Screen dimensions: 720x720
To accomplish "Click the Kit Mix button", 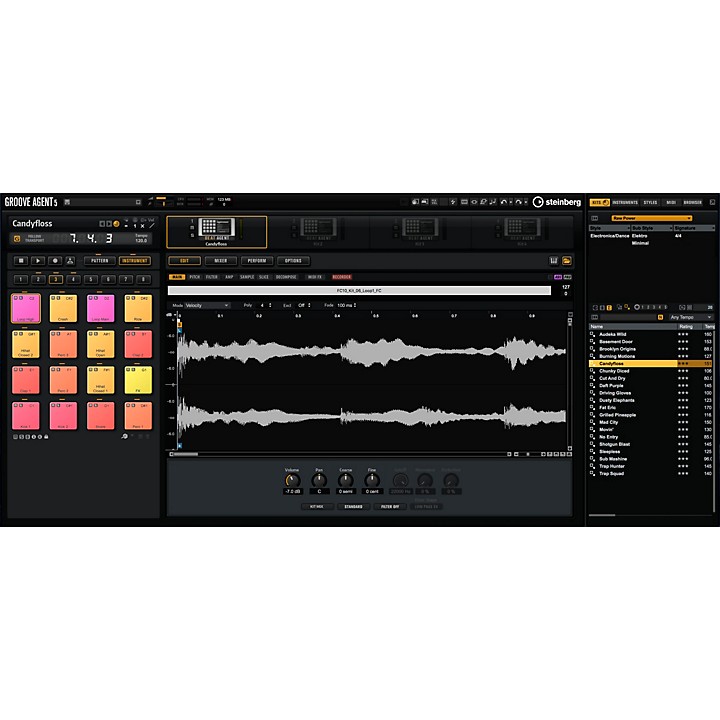I will coord(317,506).
